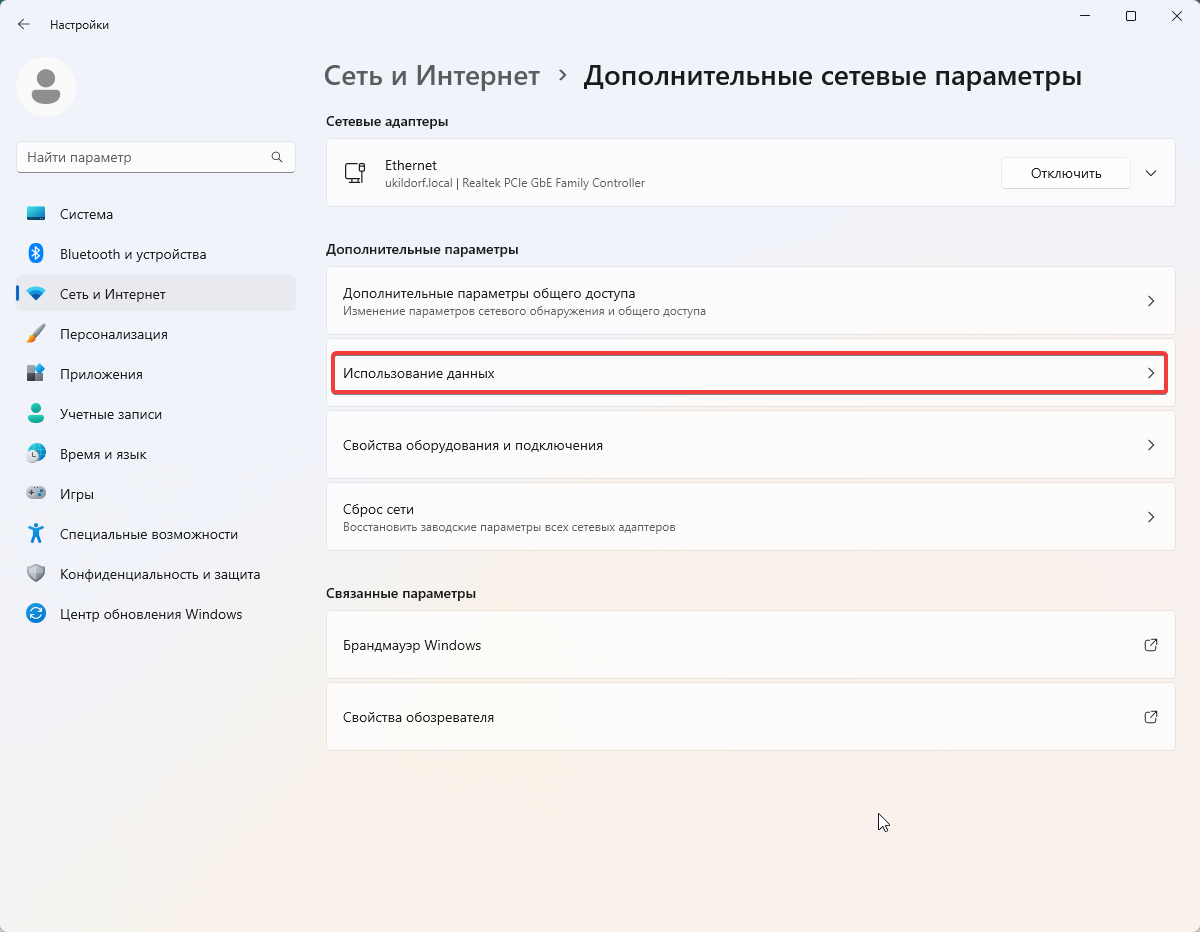This screenshot has height=932, width=1200.
Task: Click the back arrow in title bar
Action: (x=24, y=24)
